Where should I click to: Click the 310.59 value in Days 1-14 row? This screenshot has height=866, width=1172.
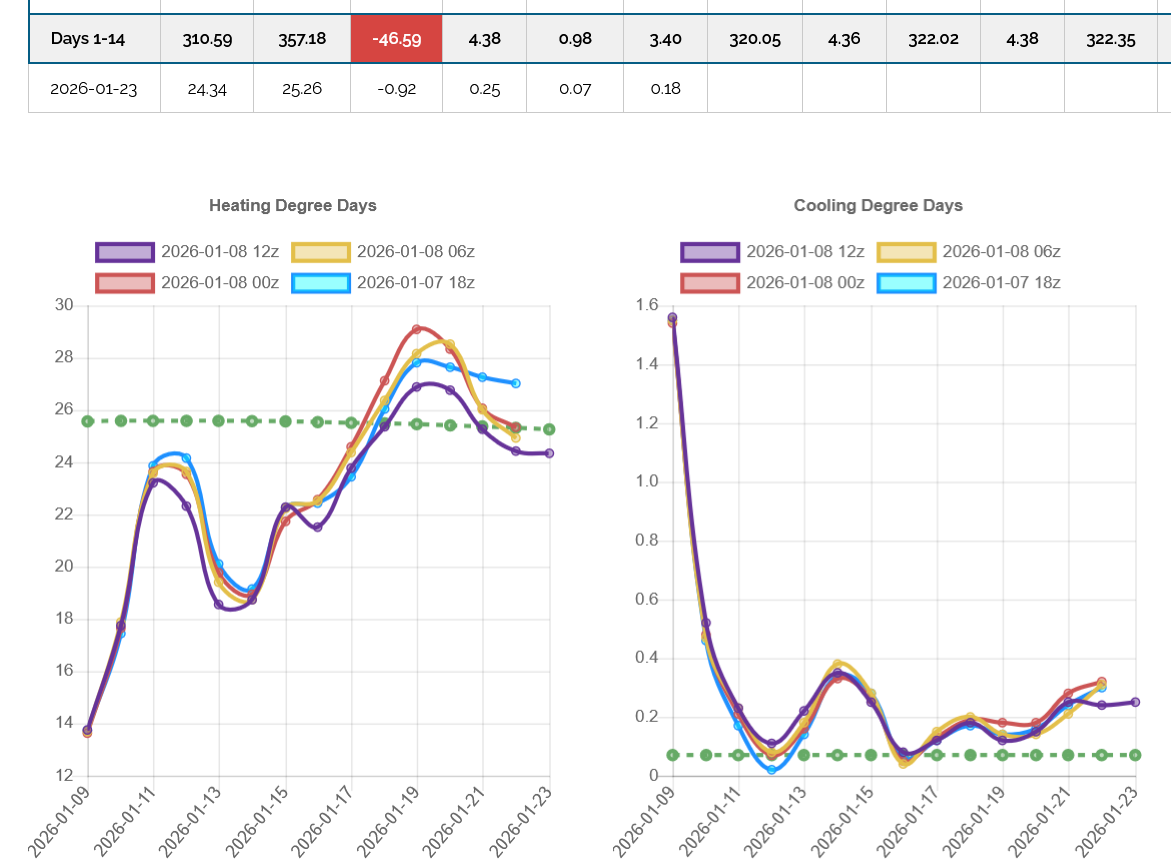click(207, 40)
